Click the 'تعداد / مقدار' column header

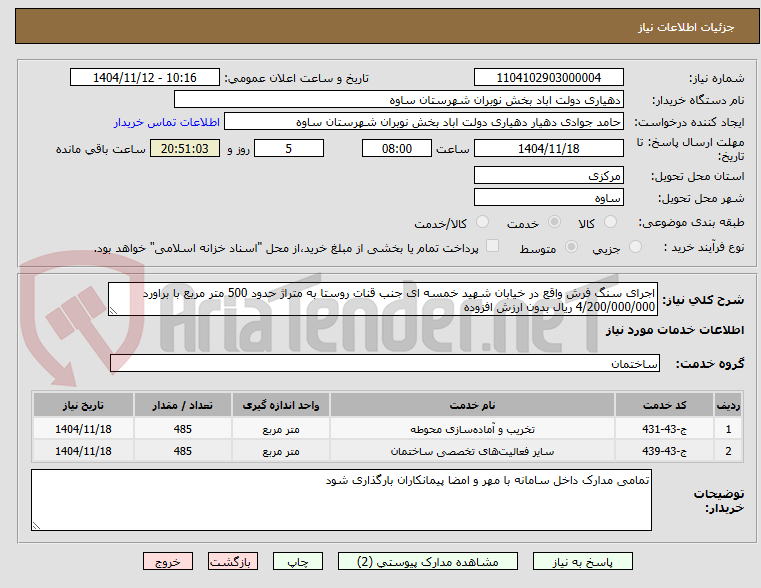tap(182, 405)
